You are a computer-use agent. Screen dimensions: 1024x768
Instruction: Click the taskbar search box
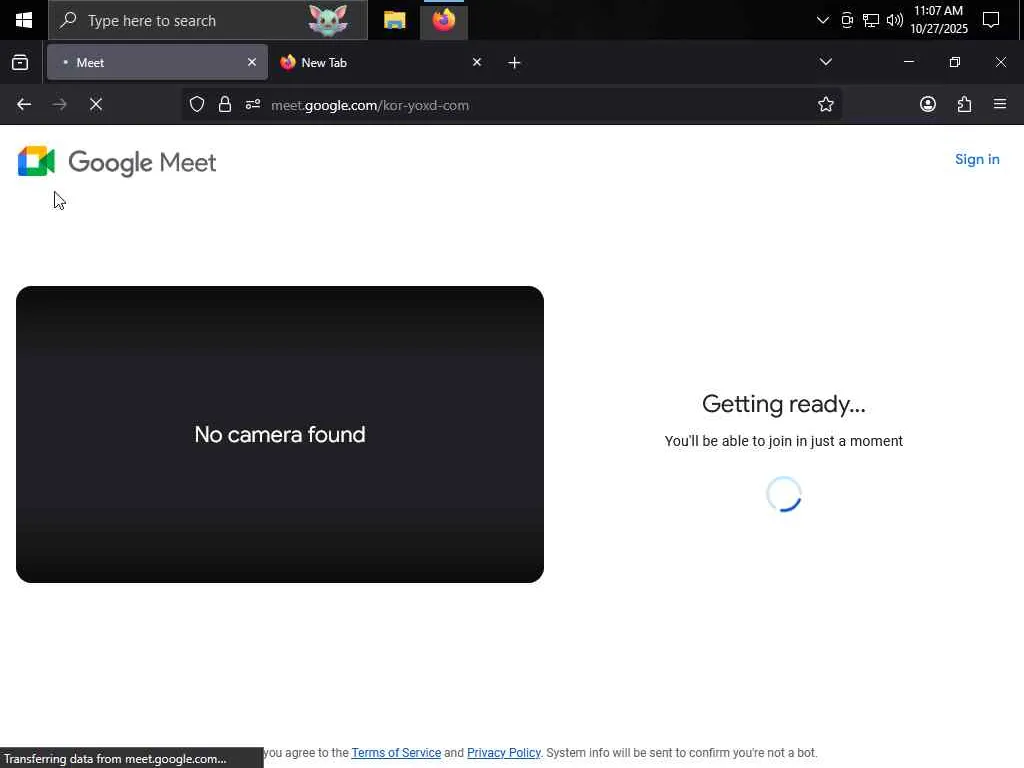tap(208, 20)
